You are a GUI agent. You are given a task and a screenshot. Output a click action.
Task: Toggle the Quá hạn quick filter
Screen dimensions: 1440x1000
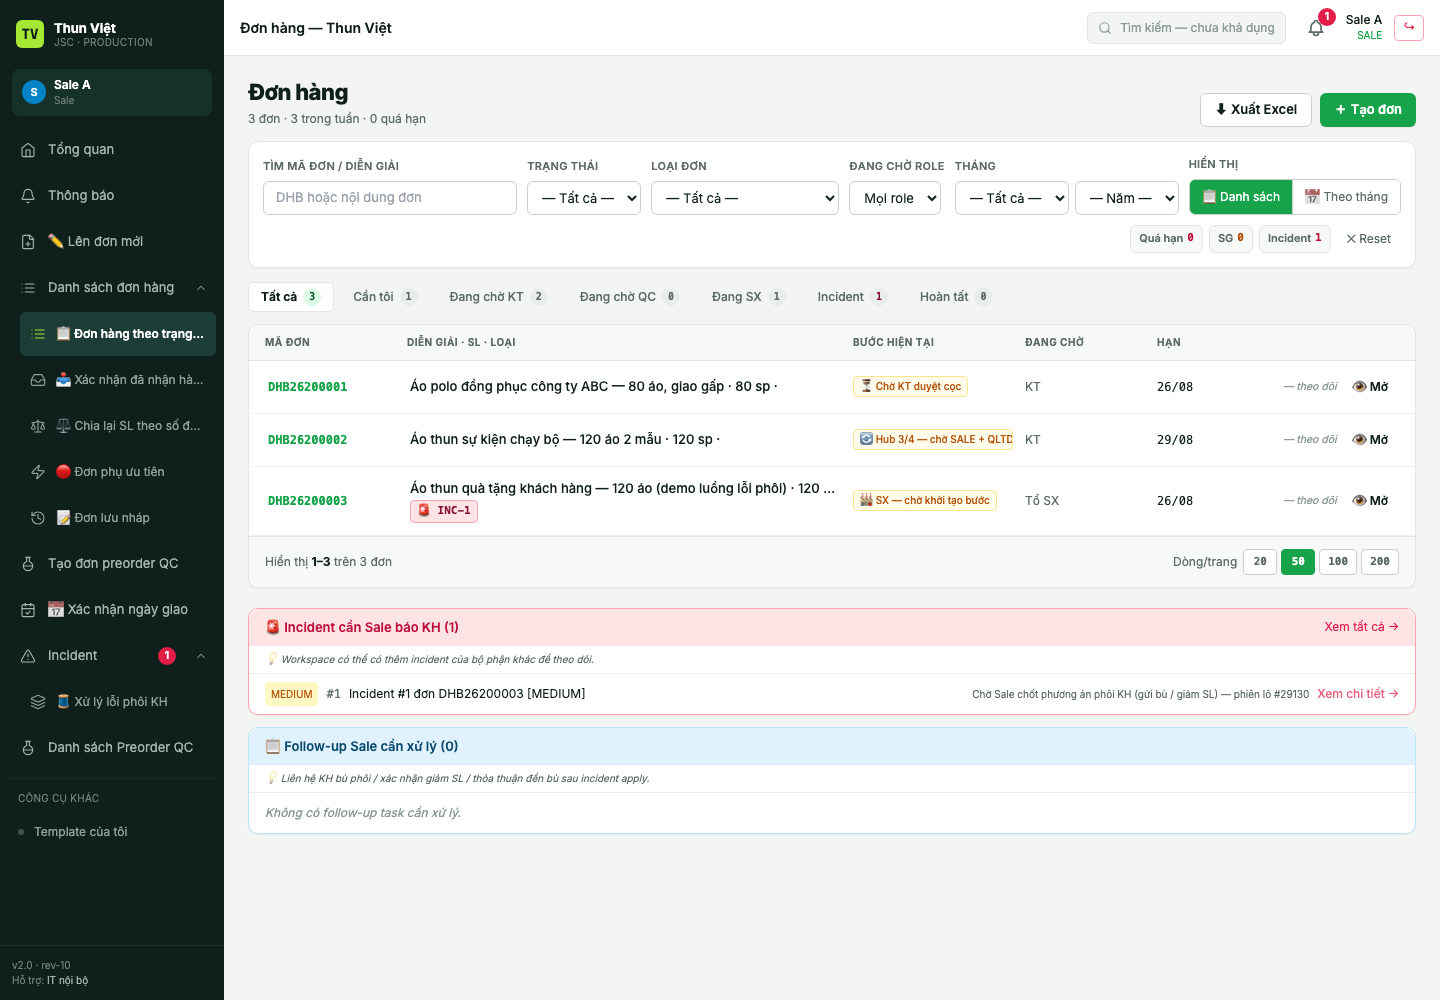1167,239
